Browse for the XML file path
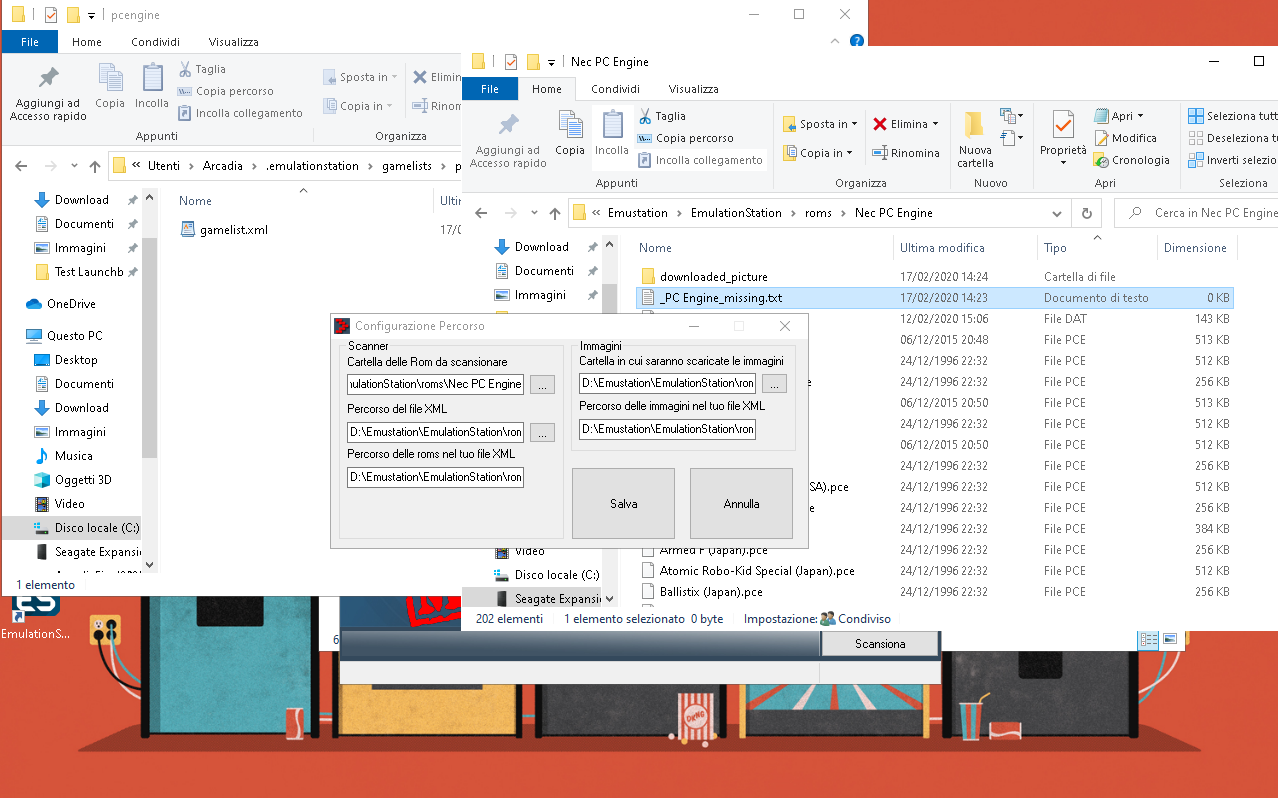This screenshot has width=1278, height=798. click(x=542, y=432)
